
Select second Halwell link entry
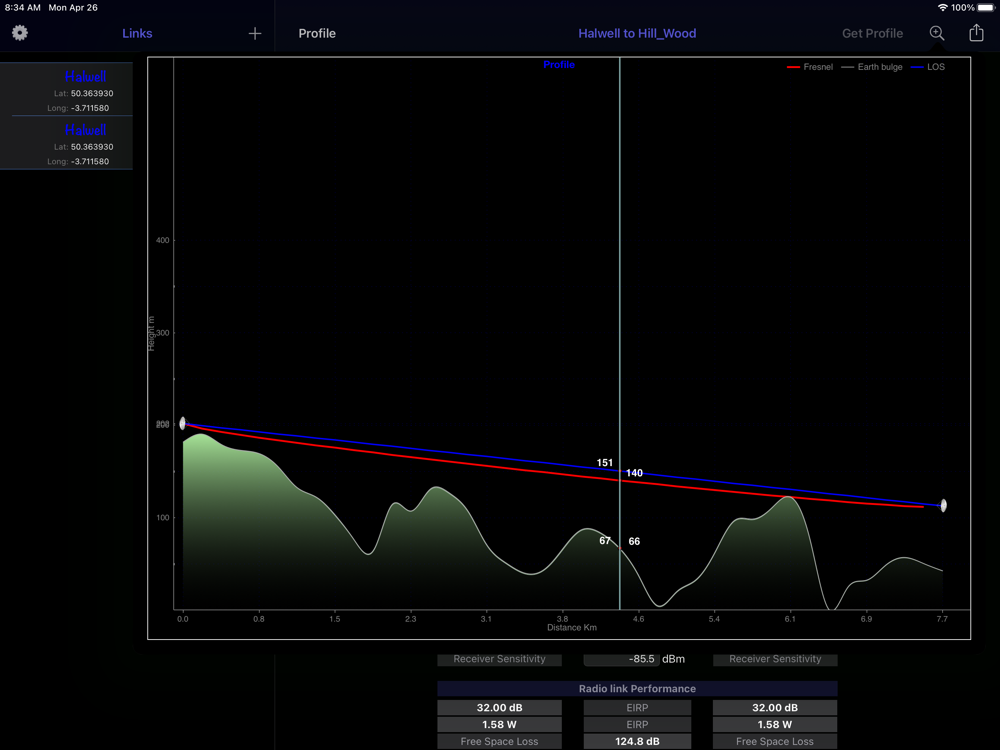pyautogui.click(x=66, y=143)
